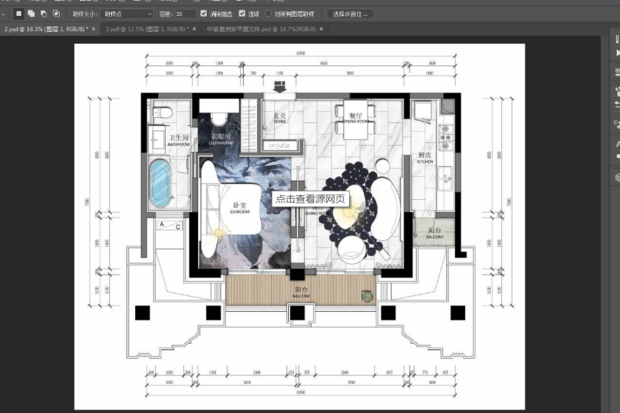This screenshot has height=413, width=620.
Task: Click the 取样大小 label in options bar
Action: pyautogui.click(x=84, y=14)
